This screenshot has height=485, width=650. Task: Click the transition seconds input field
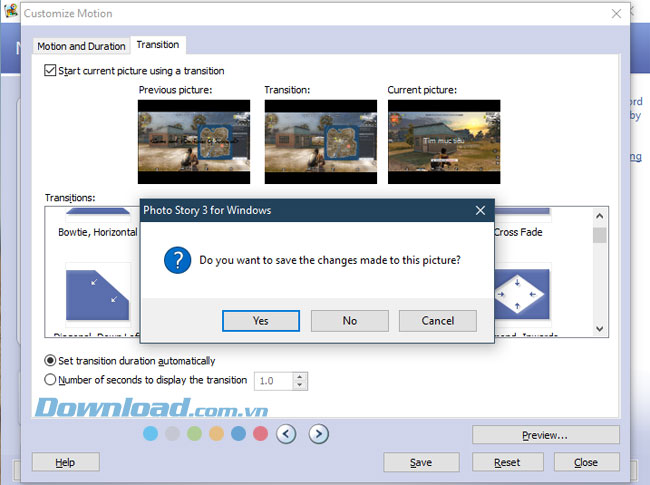point(274,381)
